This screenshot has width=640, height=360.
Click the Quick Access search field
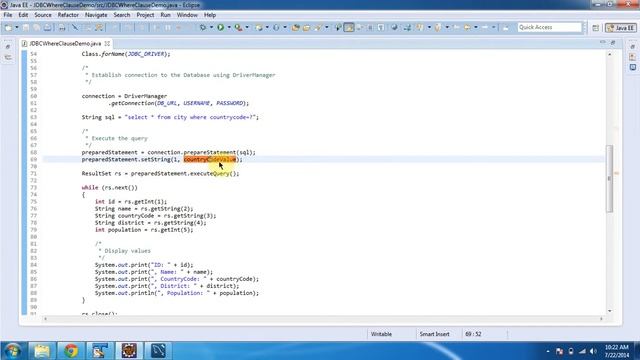coord(549,27)
